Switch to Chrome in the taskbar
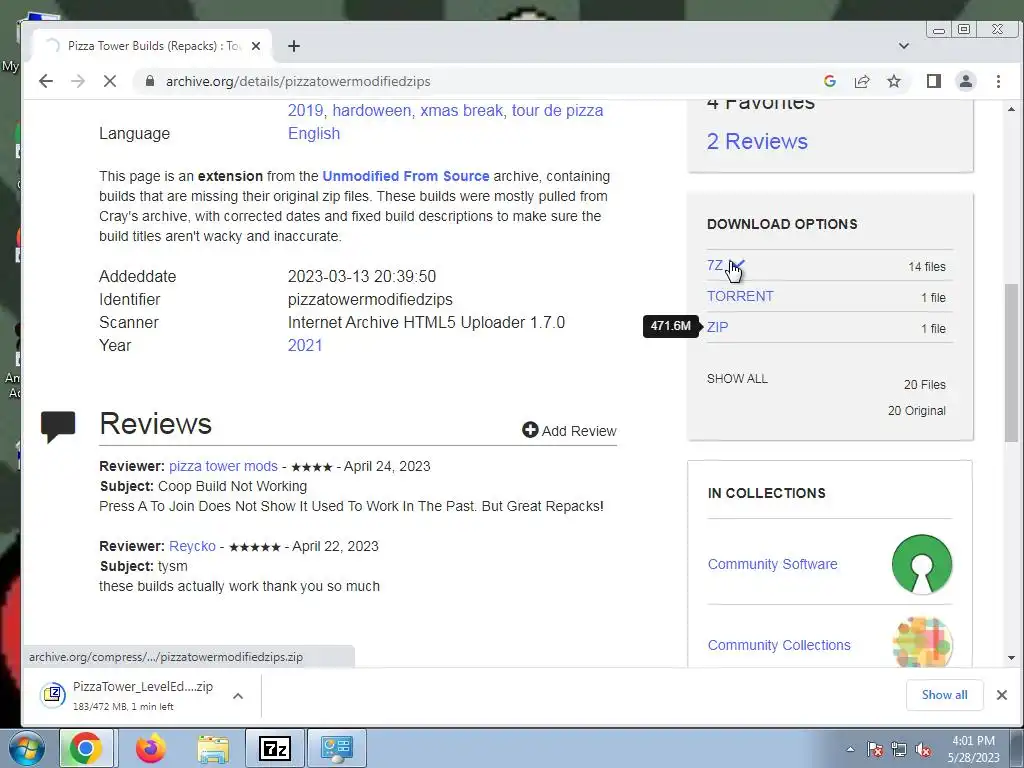The height and width of the screenshot is (768, 1024). click(86, 748)
